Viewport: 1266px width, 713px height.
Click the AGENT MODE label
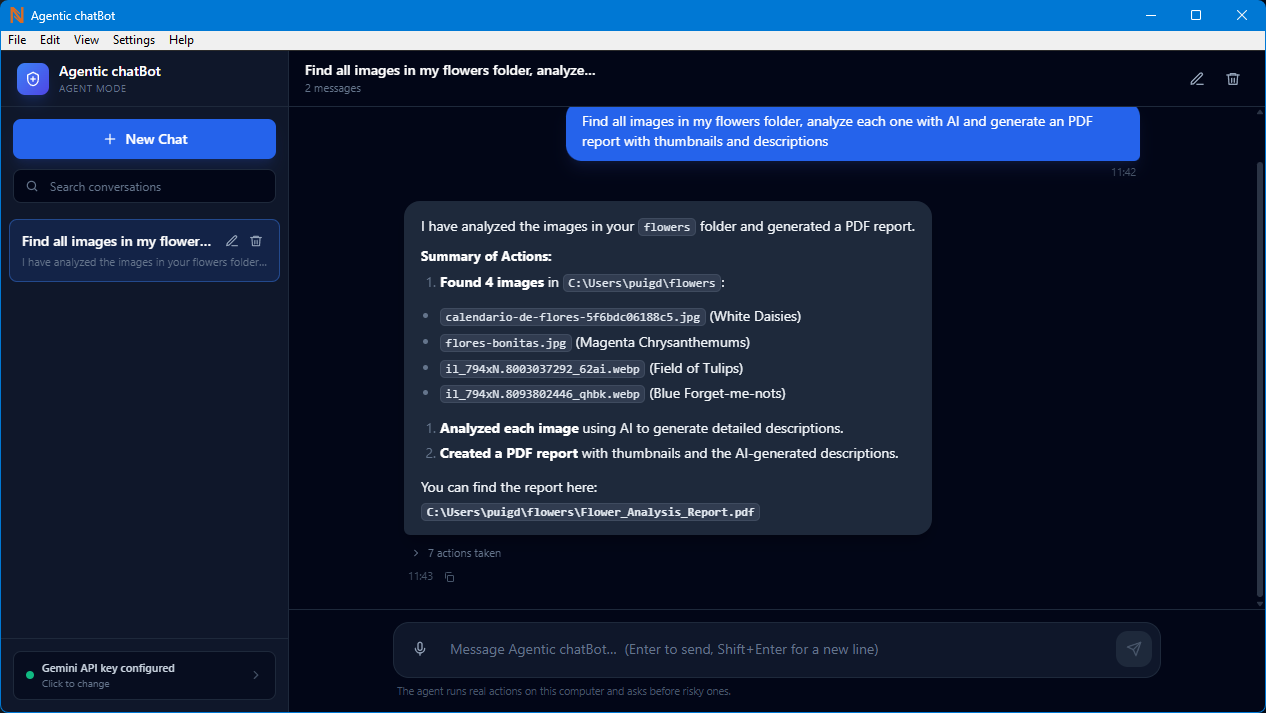[93, 89]
